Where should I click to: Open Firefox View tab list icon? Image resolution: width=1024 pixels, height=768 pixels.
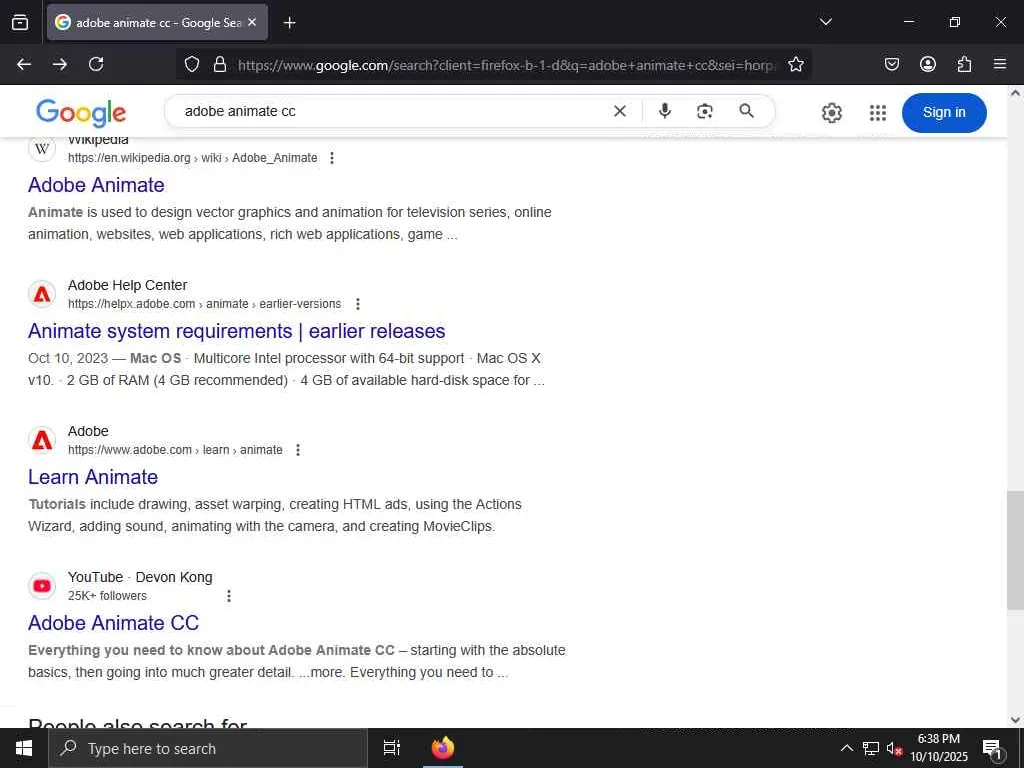click(20, 22)
